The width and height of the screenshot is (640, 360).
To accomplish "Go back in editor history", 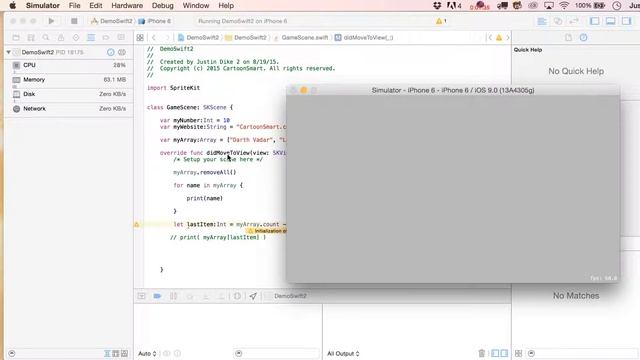I will 154,38.
